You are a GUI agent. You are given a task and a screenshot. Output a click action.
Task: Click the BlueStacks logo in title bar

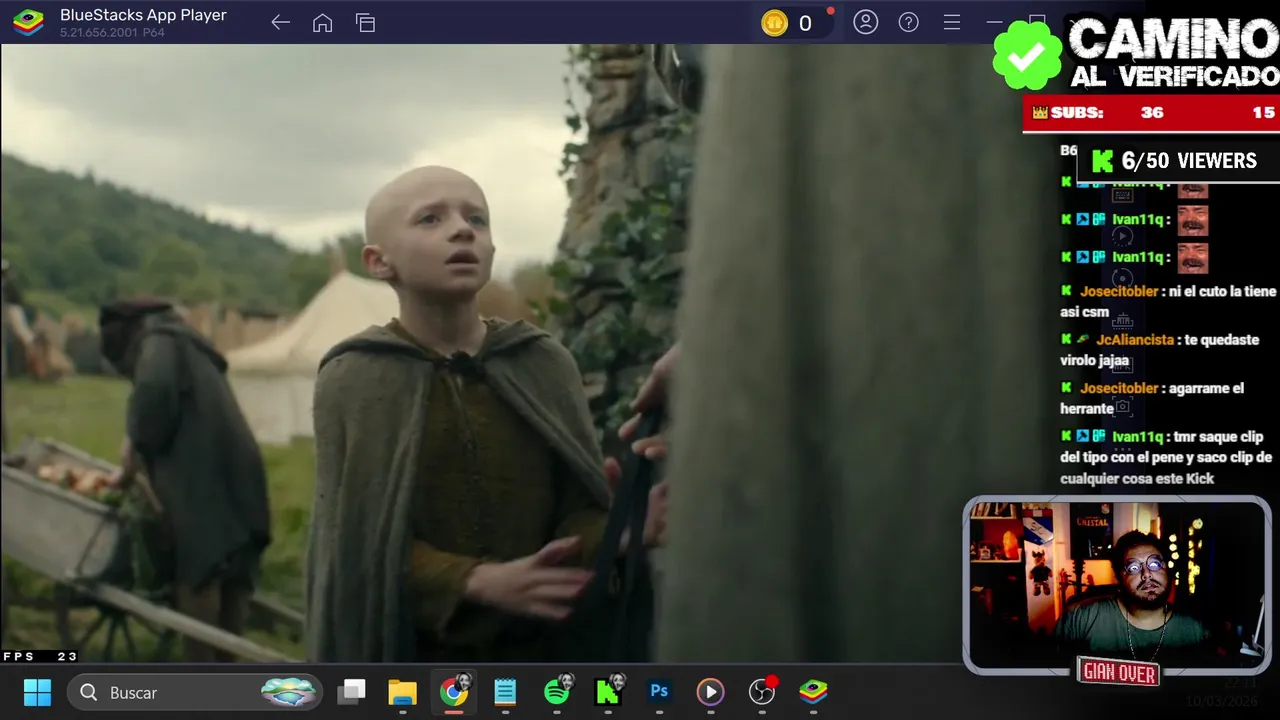28,22
